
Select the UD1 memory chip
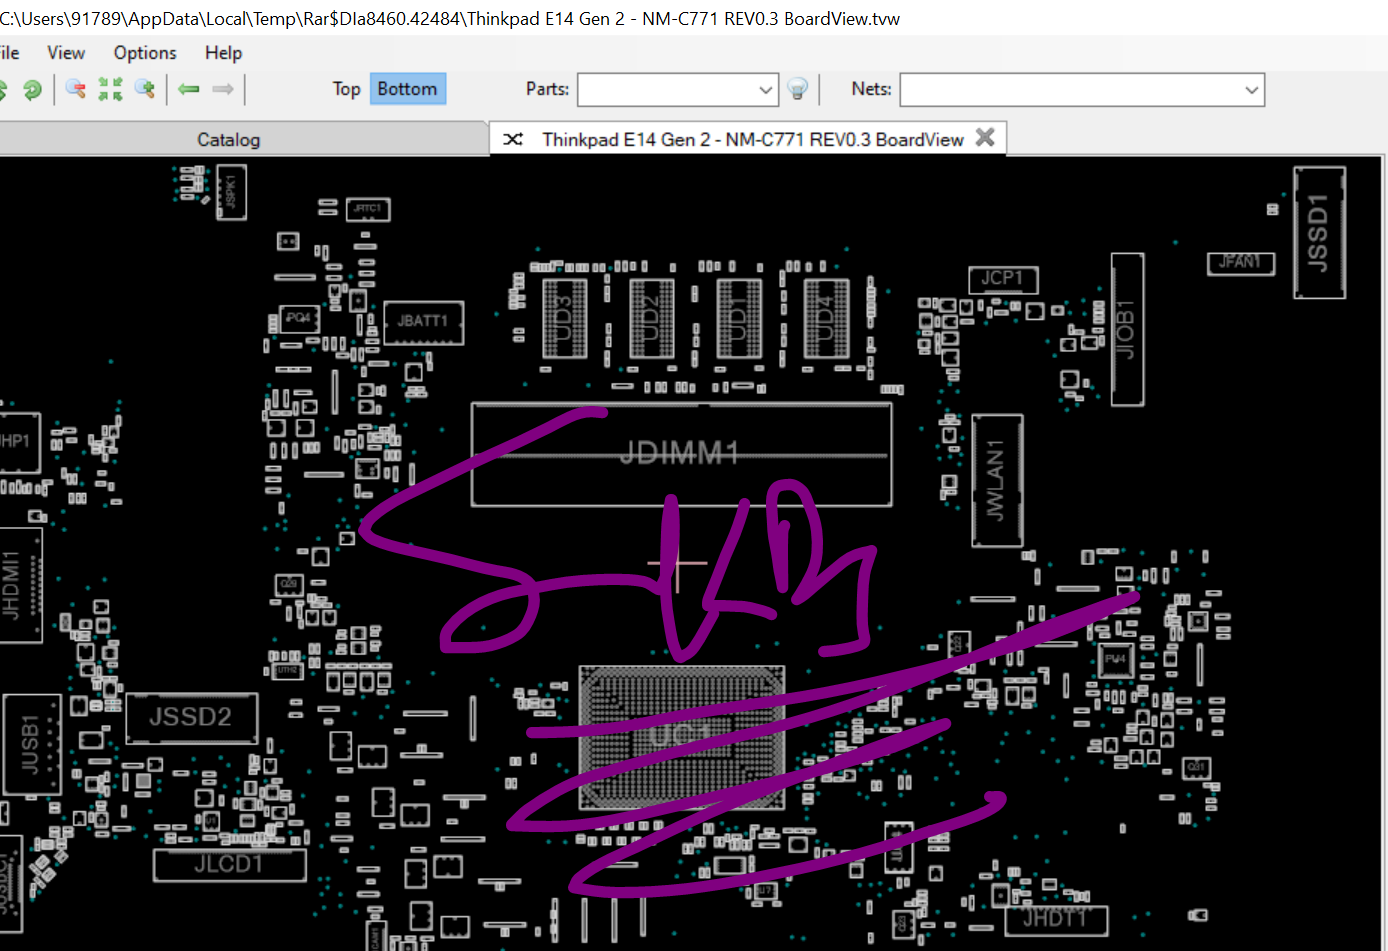click(739, 317)
